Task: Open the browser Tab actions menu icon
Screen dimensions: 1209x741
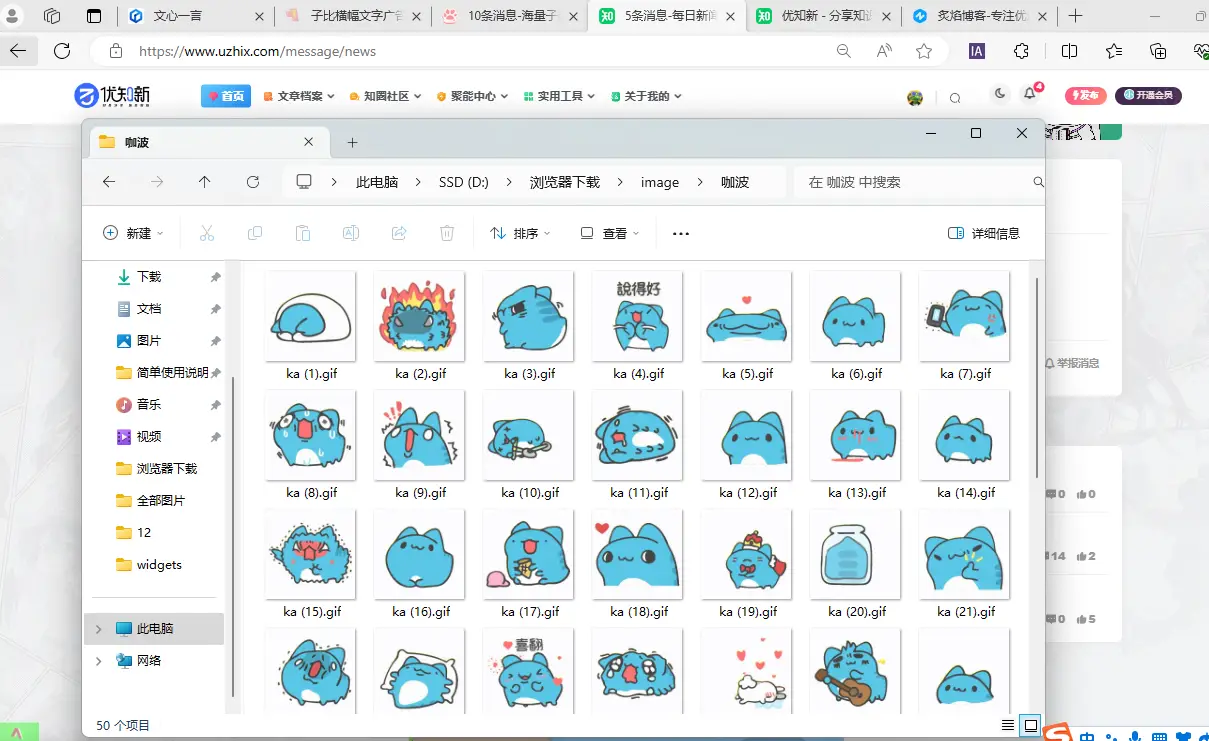Action: point(94,16)
